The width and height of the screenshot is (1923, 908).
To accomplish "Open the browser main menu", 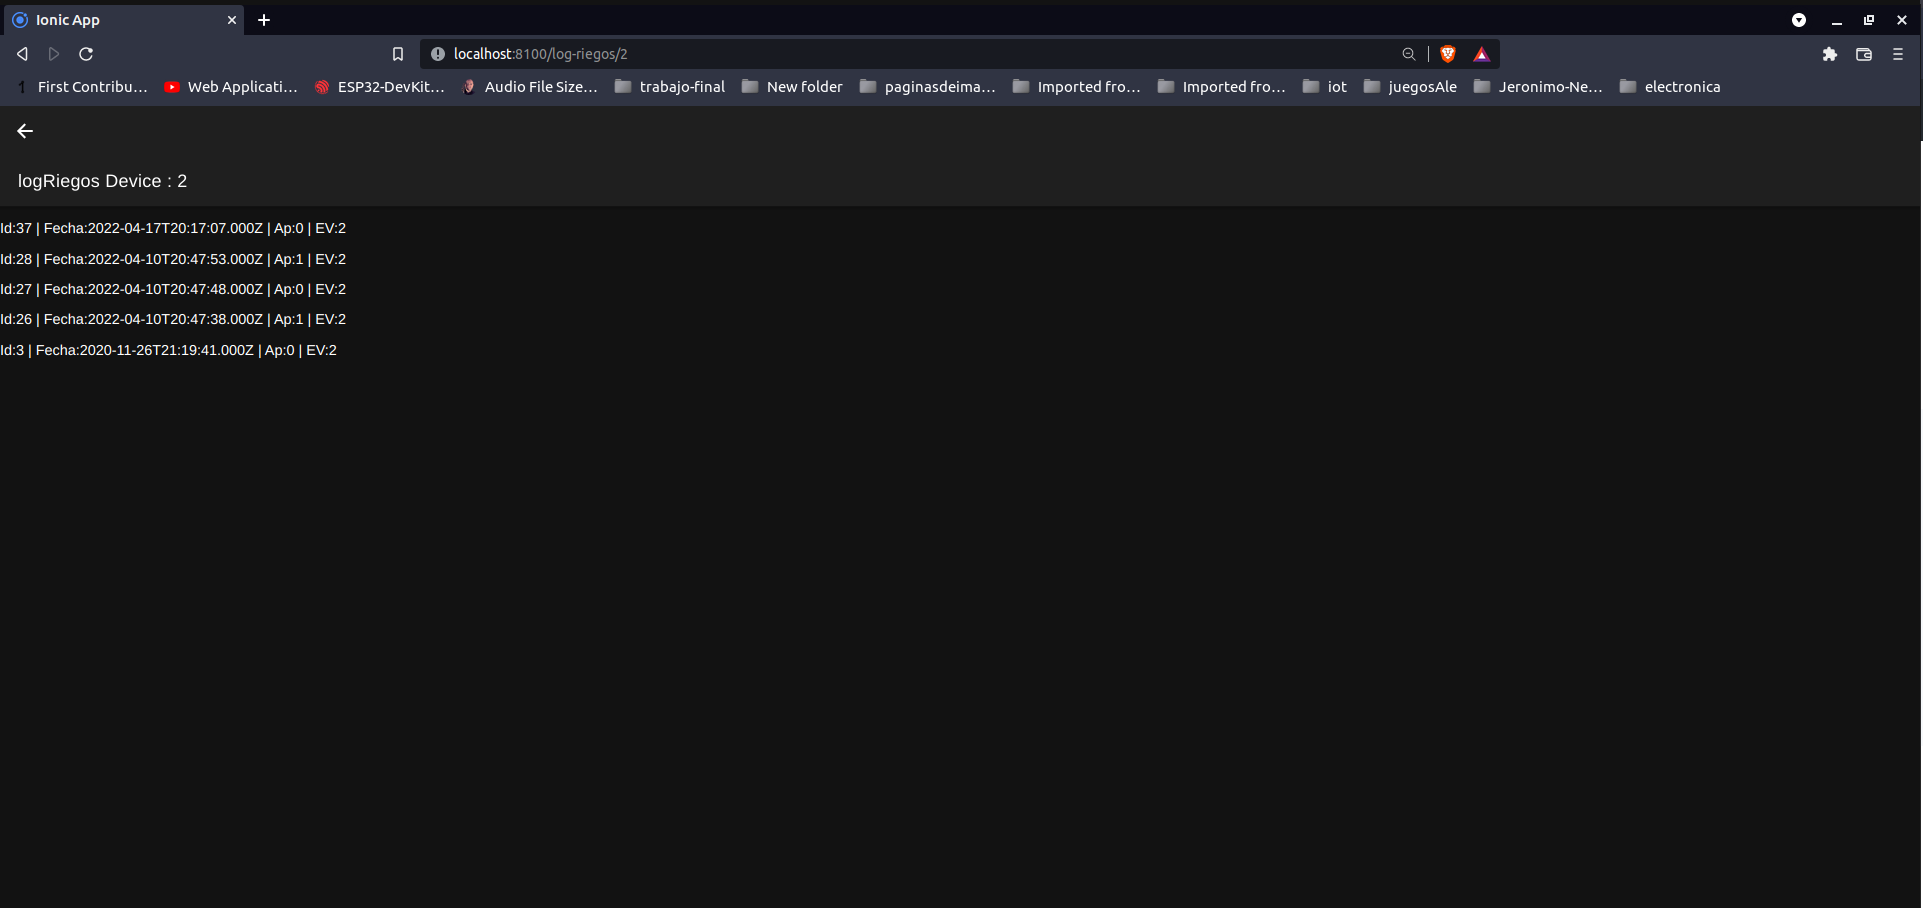I will (1898, 54).
